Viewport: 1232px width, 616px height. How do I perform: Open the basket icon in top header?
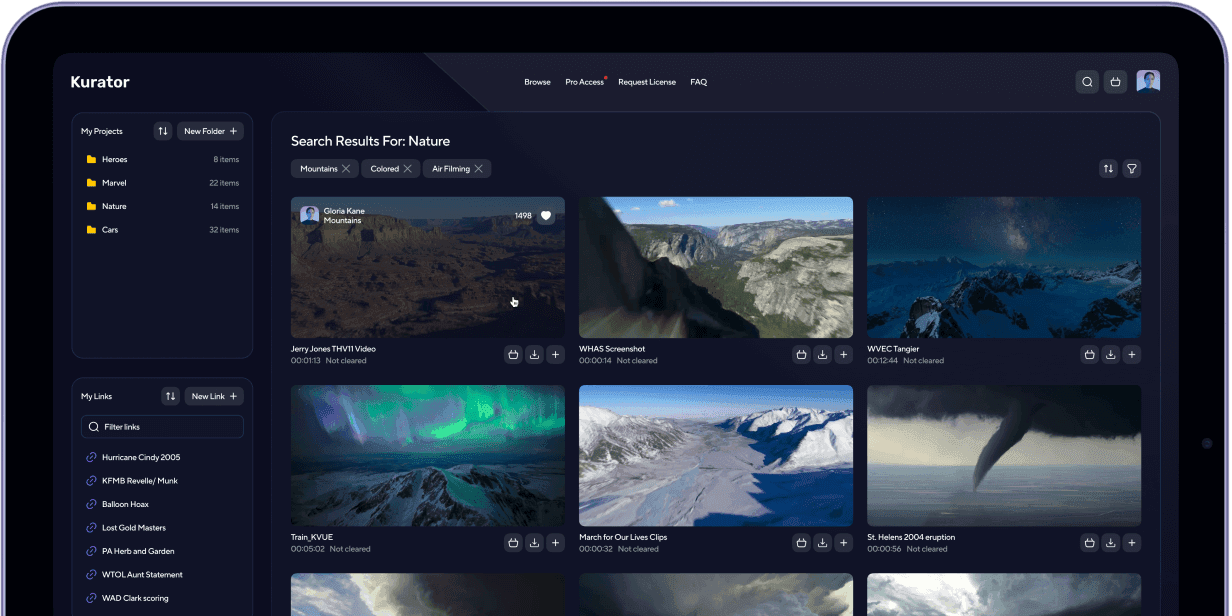coord(1116,82)
